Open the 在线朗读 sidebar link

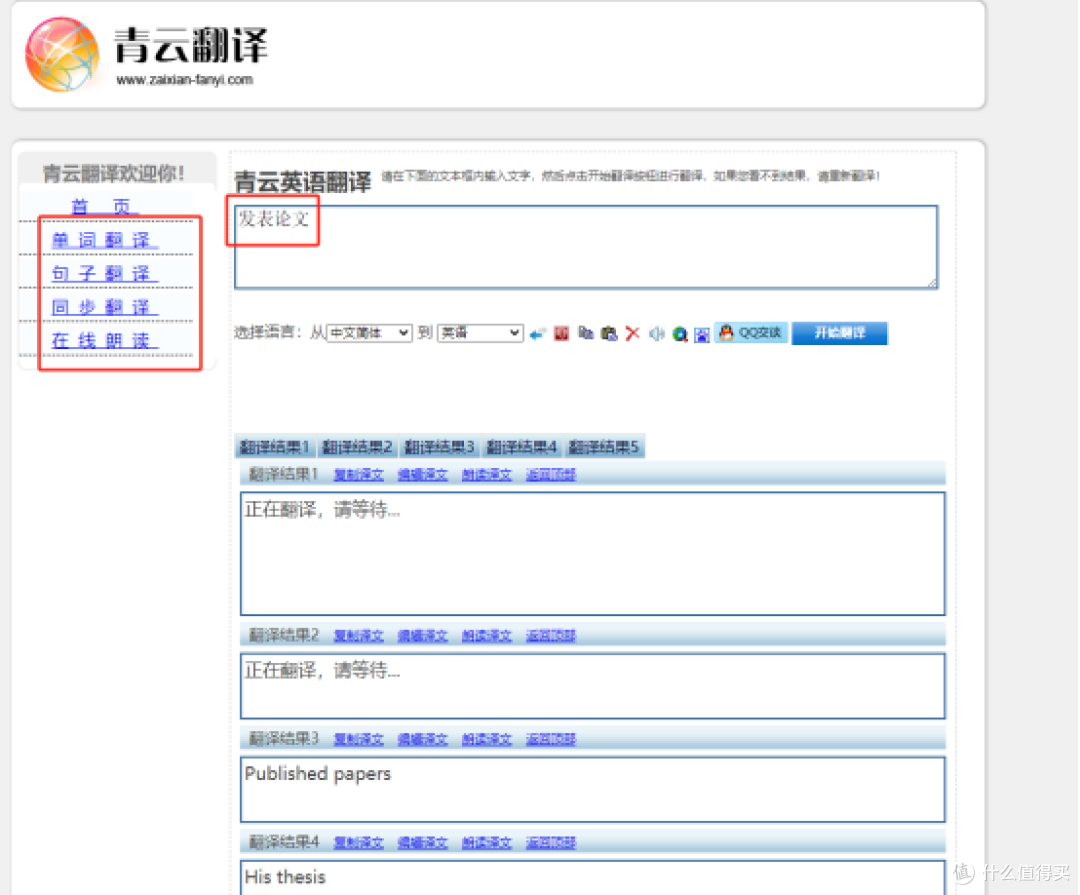click(105, 340)
